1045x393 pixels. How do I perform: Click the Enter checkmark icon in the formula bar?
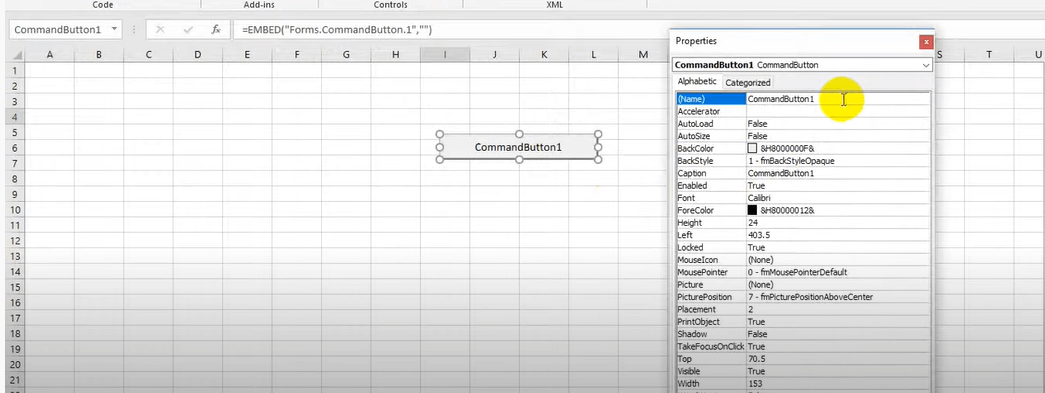[x=188, y=30]
